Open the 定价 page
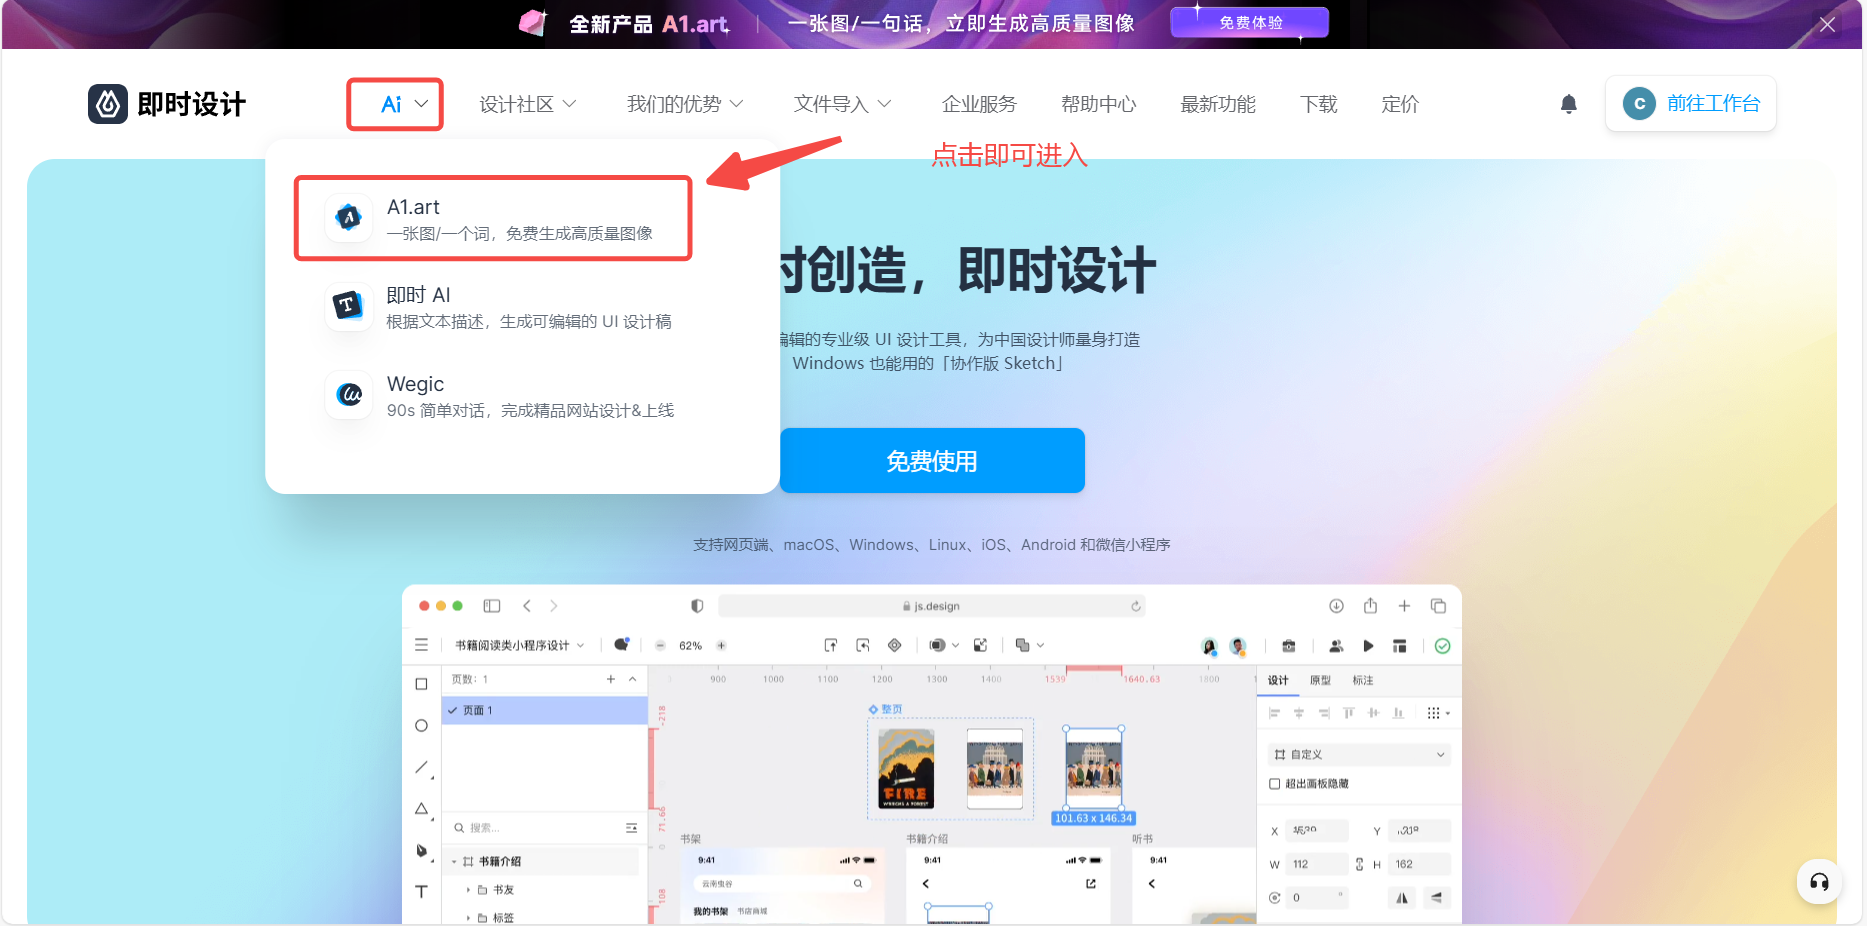 click(x=1399, y=104)
